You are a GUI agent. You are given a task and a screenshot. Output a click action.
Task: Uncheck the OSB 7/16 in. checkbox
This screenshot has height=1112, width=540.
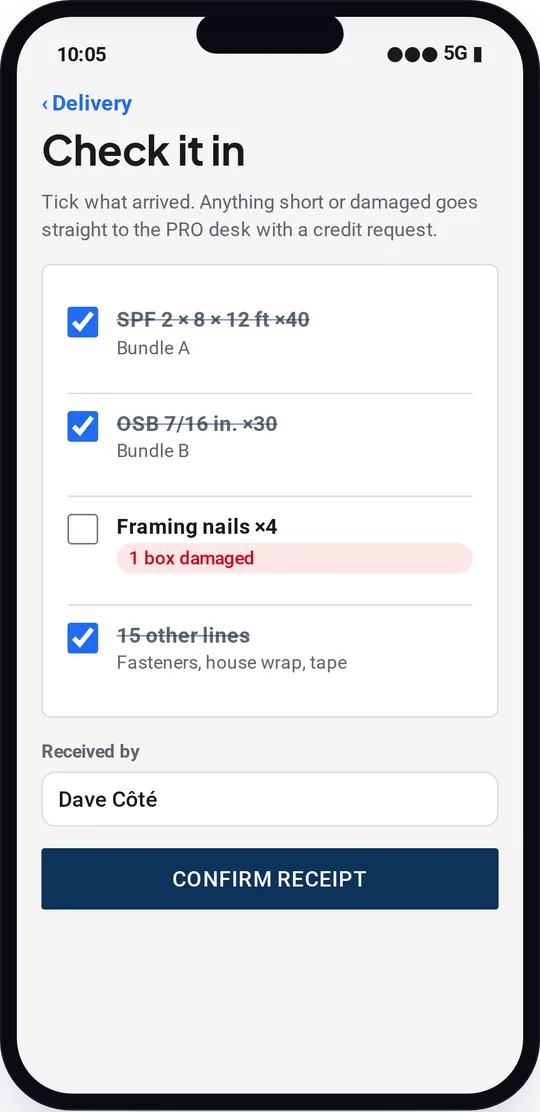coord(82,426)
